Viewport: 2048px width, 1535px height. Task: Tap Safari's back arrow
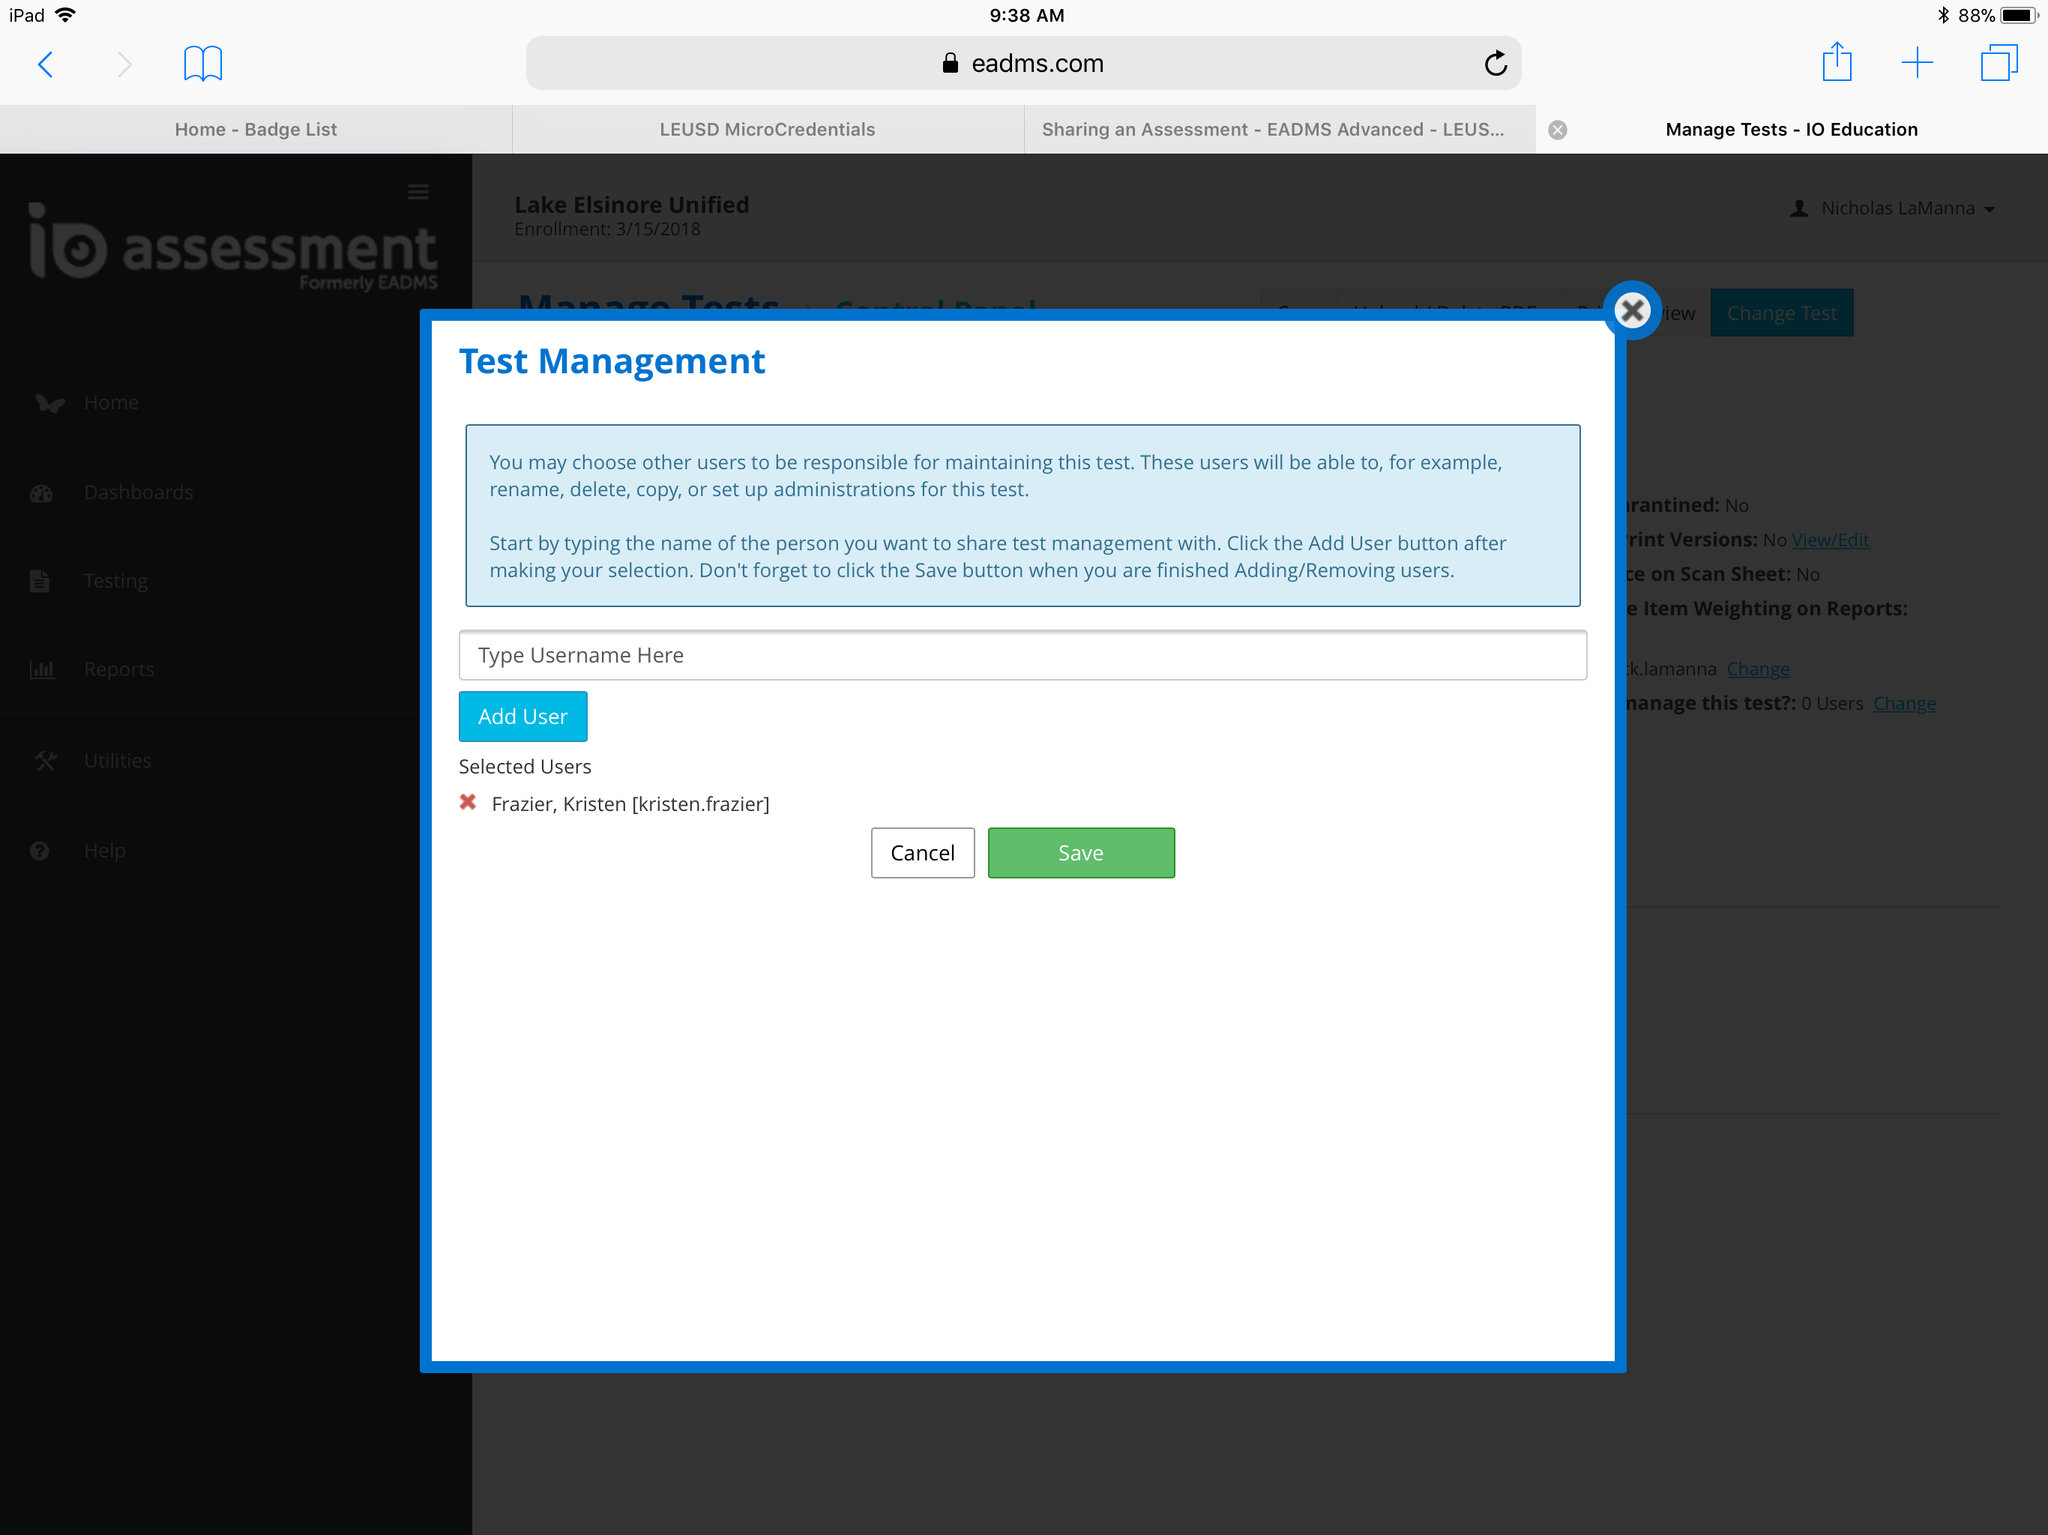click(46, 64)
